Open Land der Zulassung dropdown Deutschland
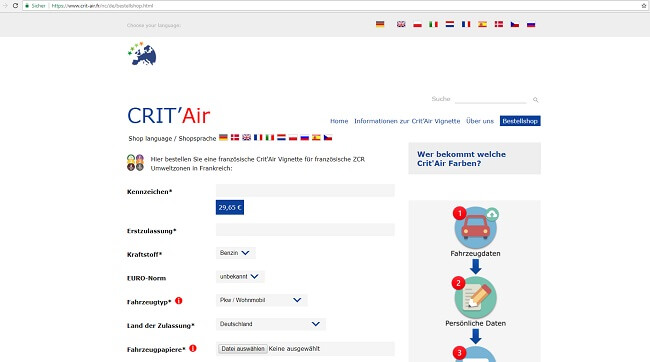Image resolution: width=650 pixels, height=362 pixels. (271, 324)
